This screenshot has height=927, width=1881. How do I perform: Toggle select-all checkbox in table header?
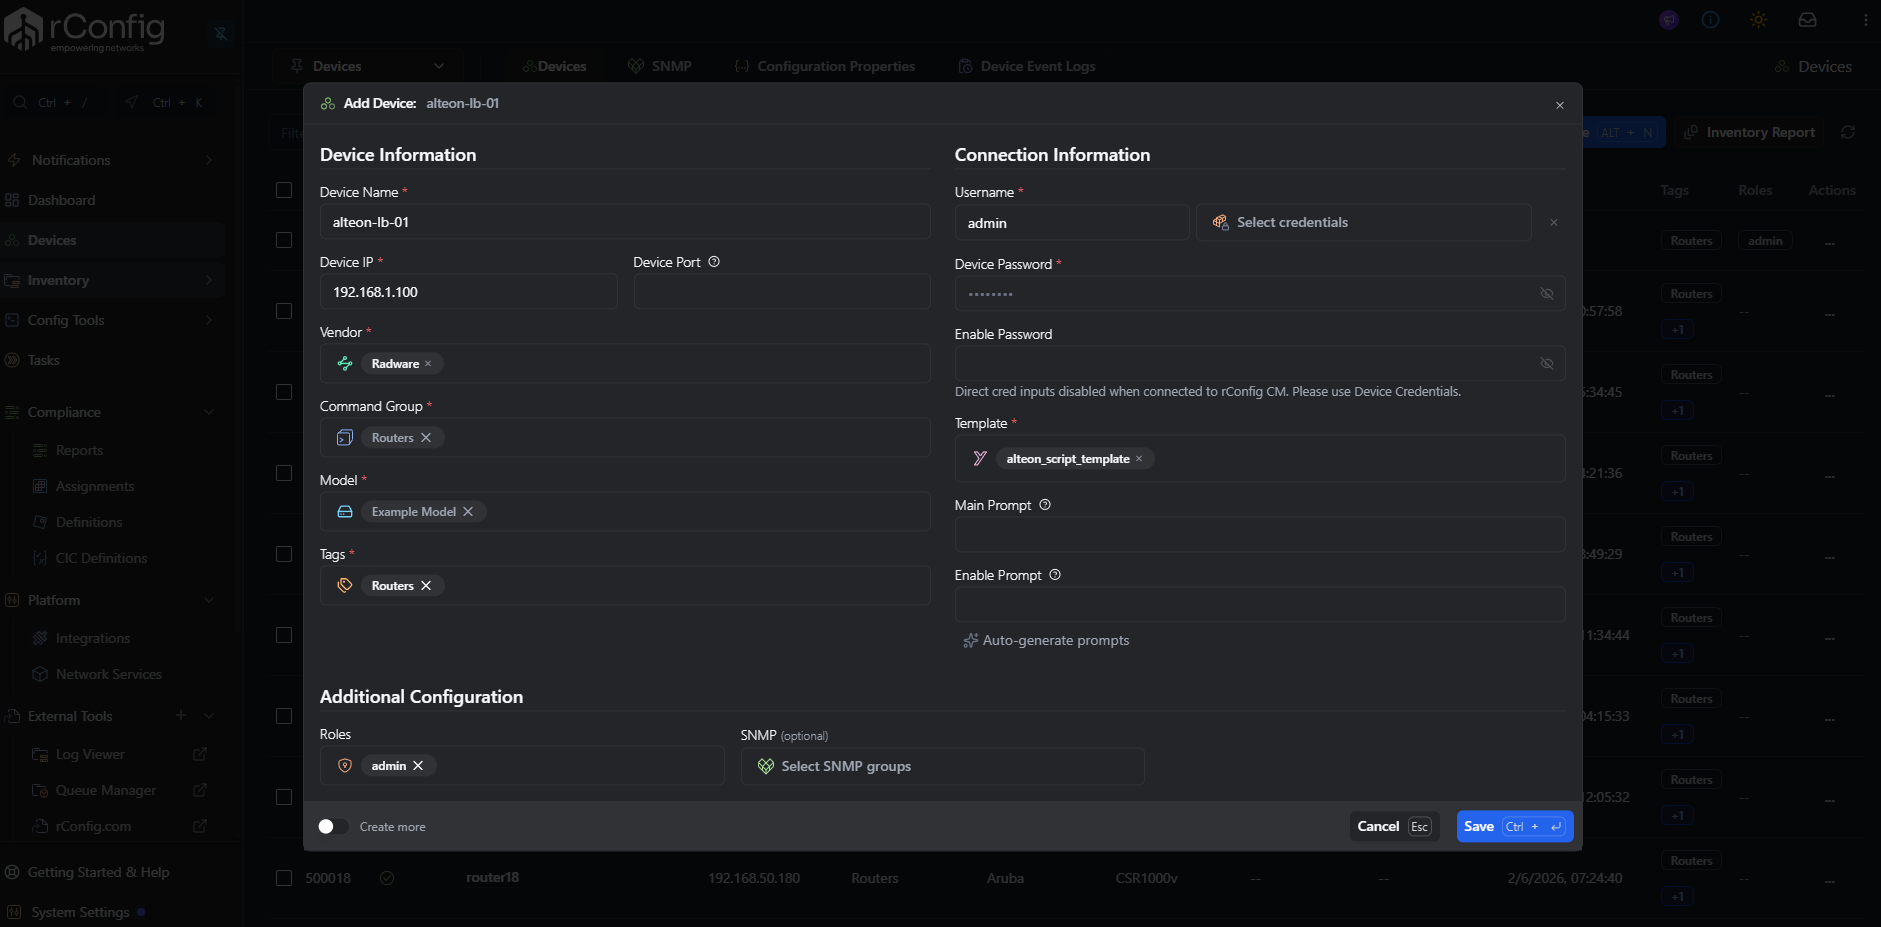pos(284,190)
